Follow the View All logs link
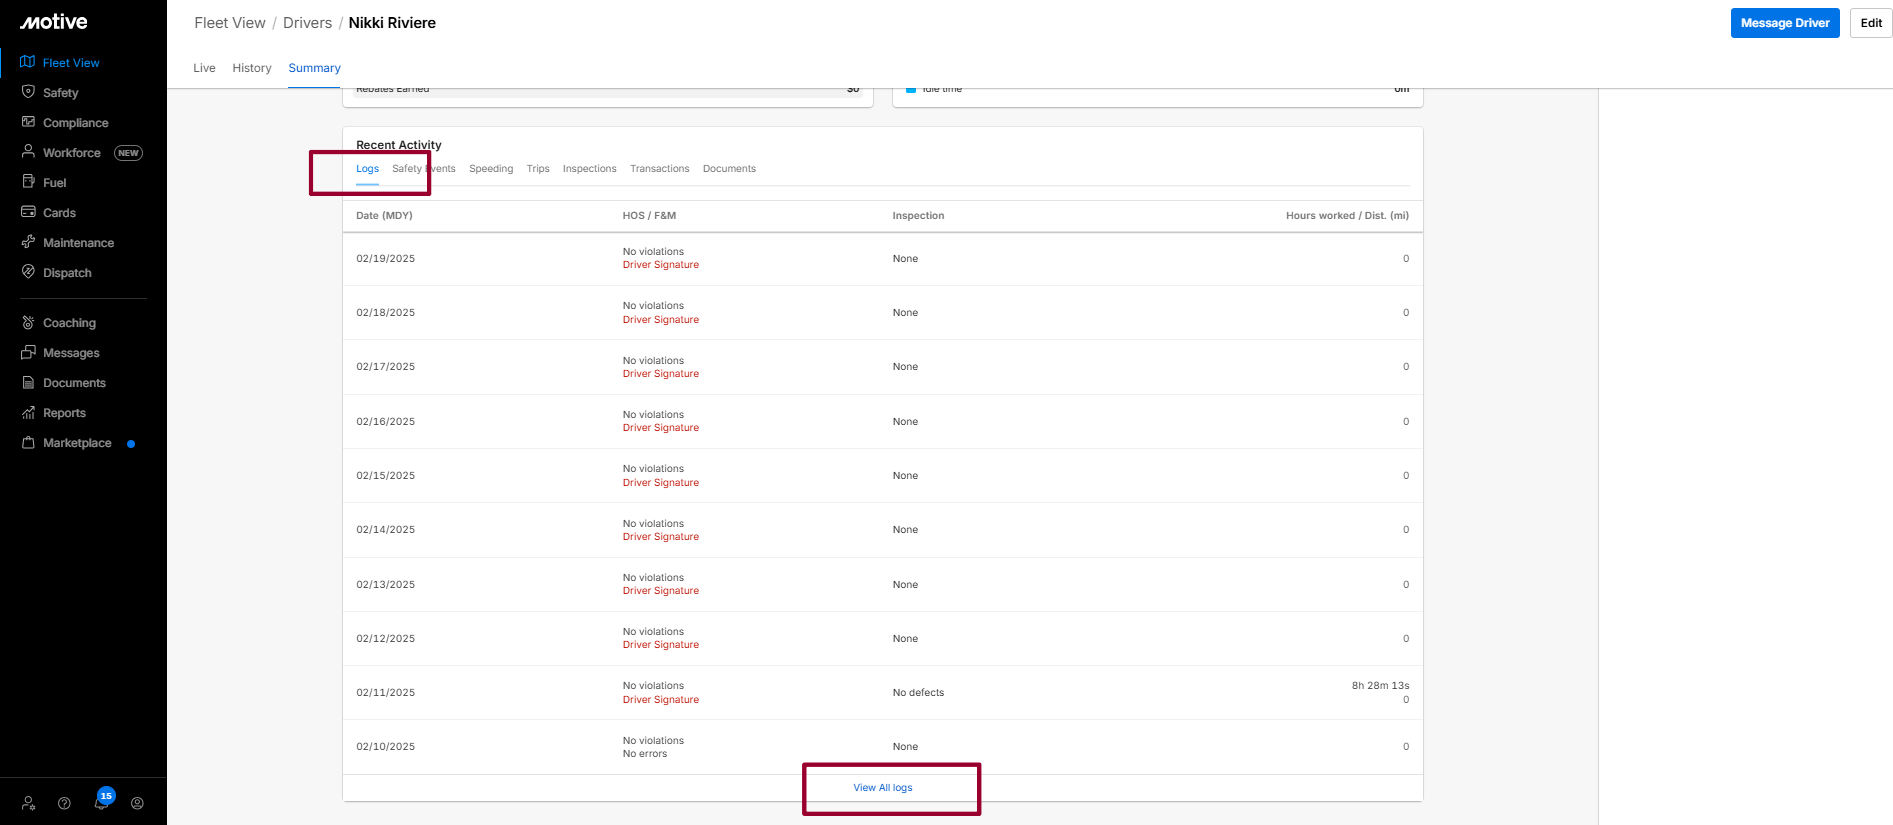This screenshot has height=825, width=1893. point(882,788)
